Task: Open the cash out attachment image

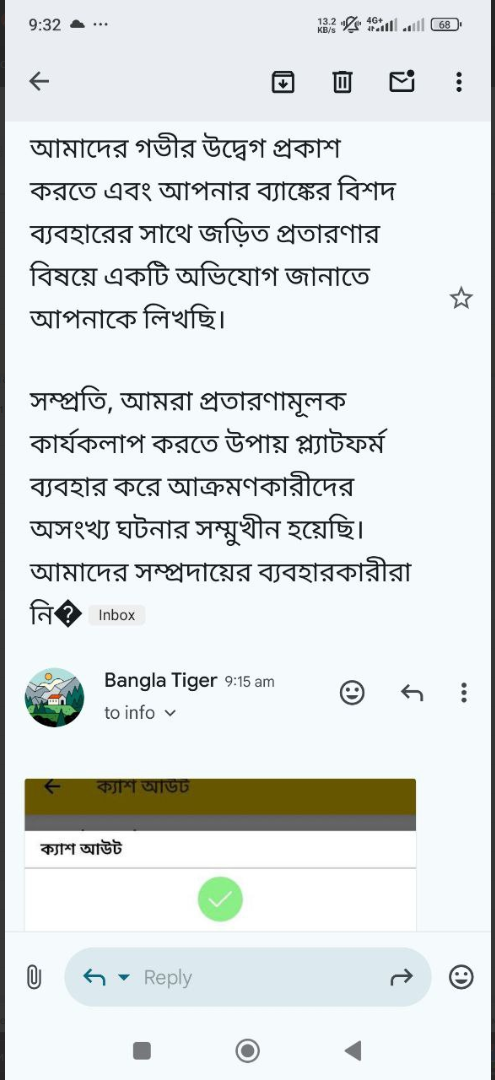Action: 220,855
